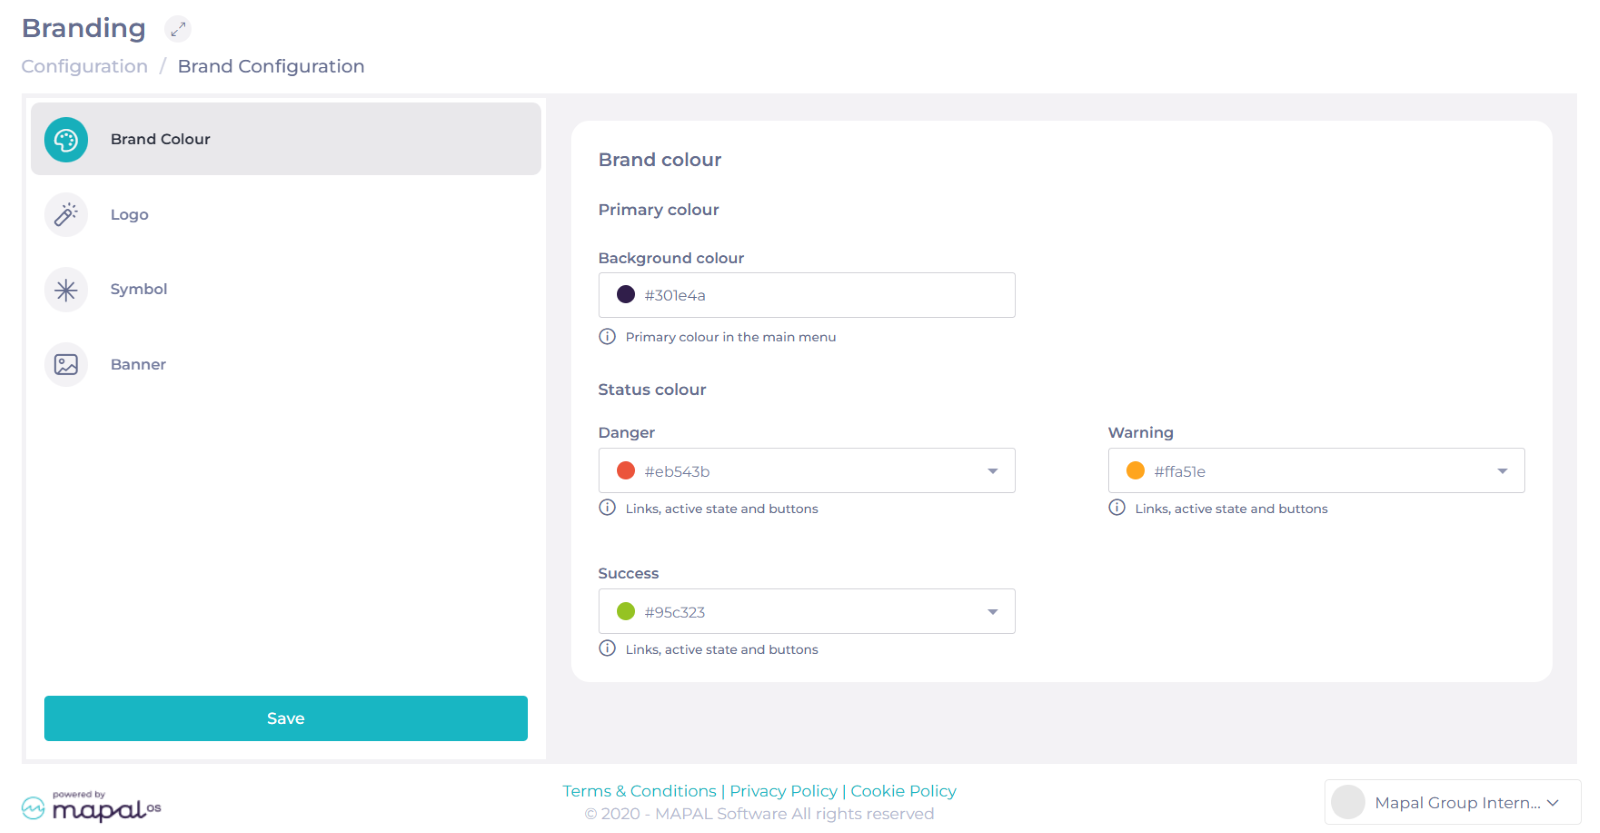
Task: Open the Privacy Policy link
Action: [783, 791]
